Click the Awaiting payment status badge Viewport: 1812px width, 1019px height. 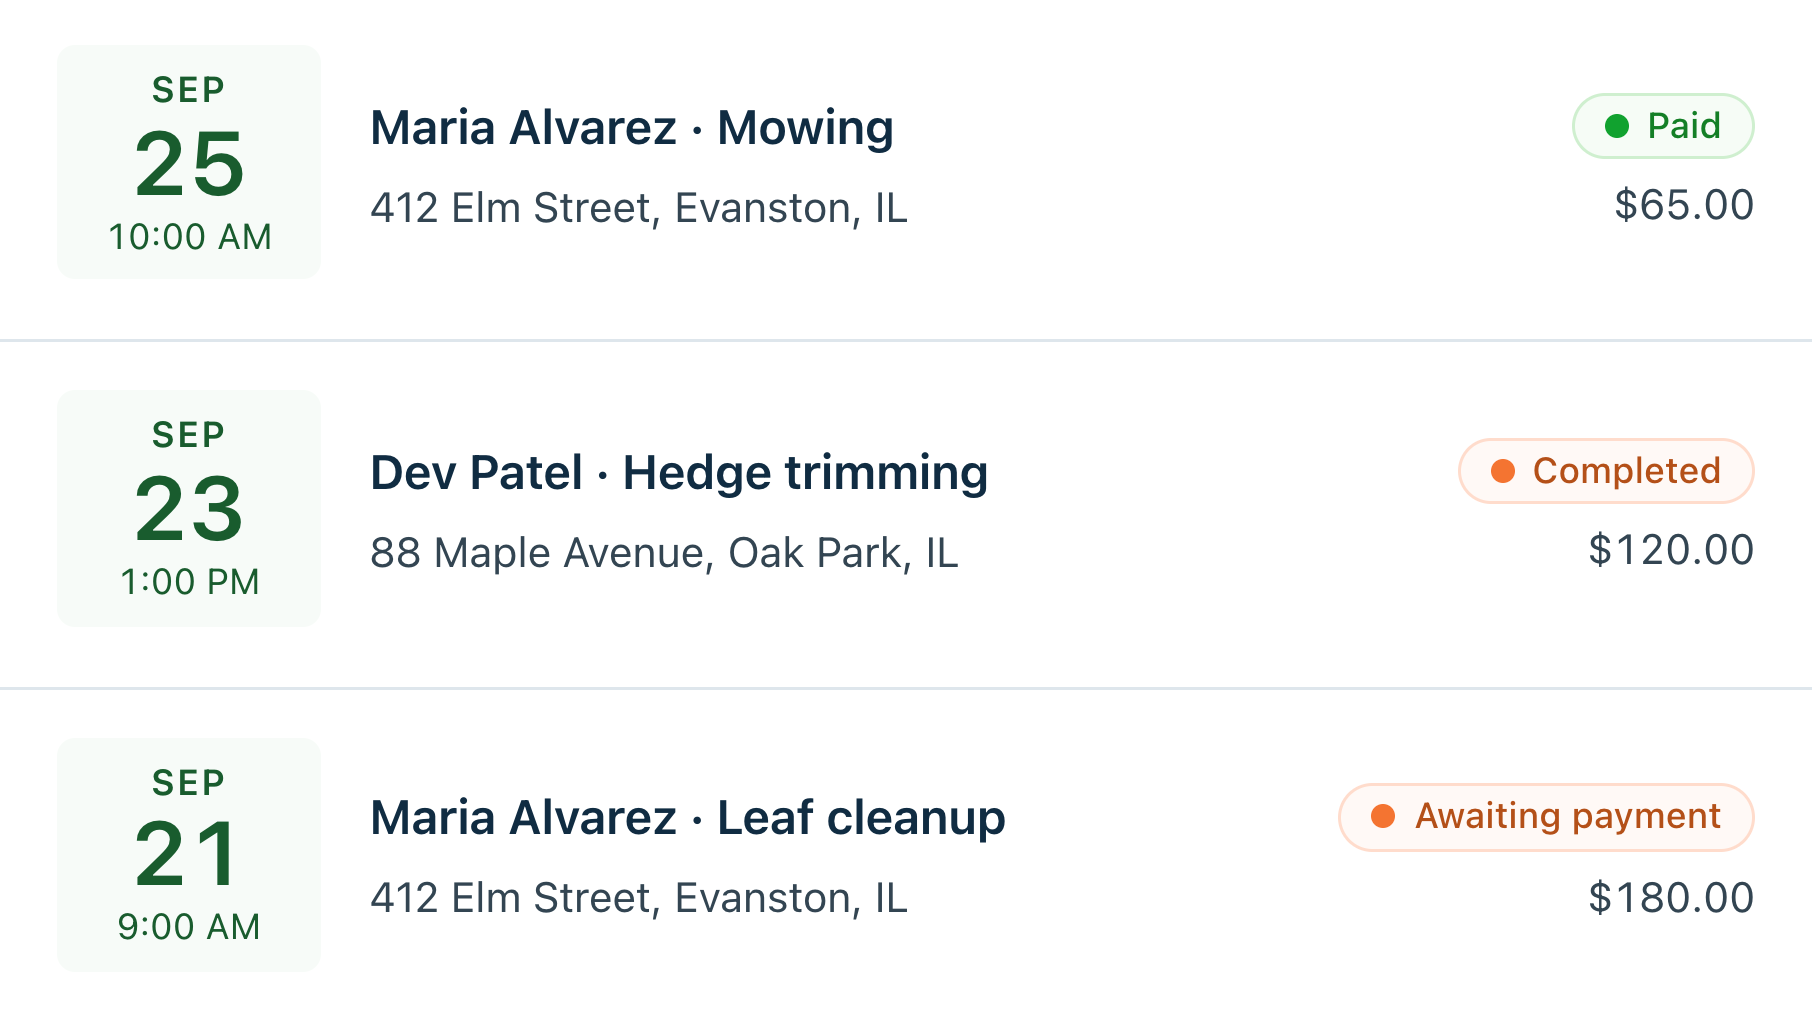(x=1546, y=817)
